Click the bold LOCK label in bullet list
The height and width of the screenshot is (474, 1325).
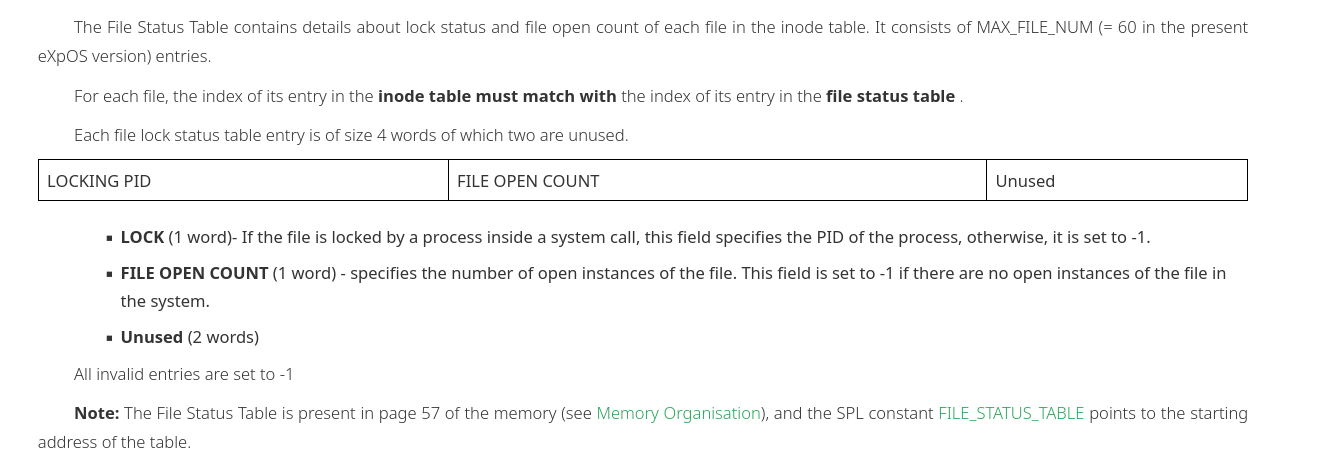(142, 238)
